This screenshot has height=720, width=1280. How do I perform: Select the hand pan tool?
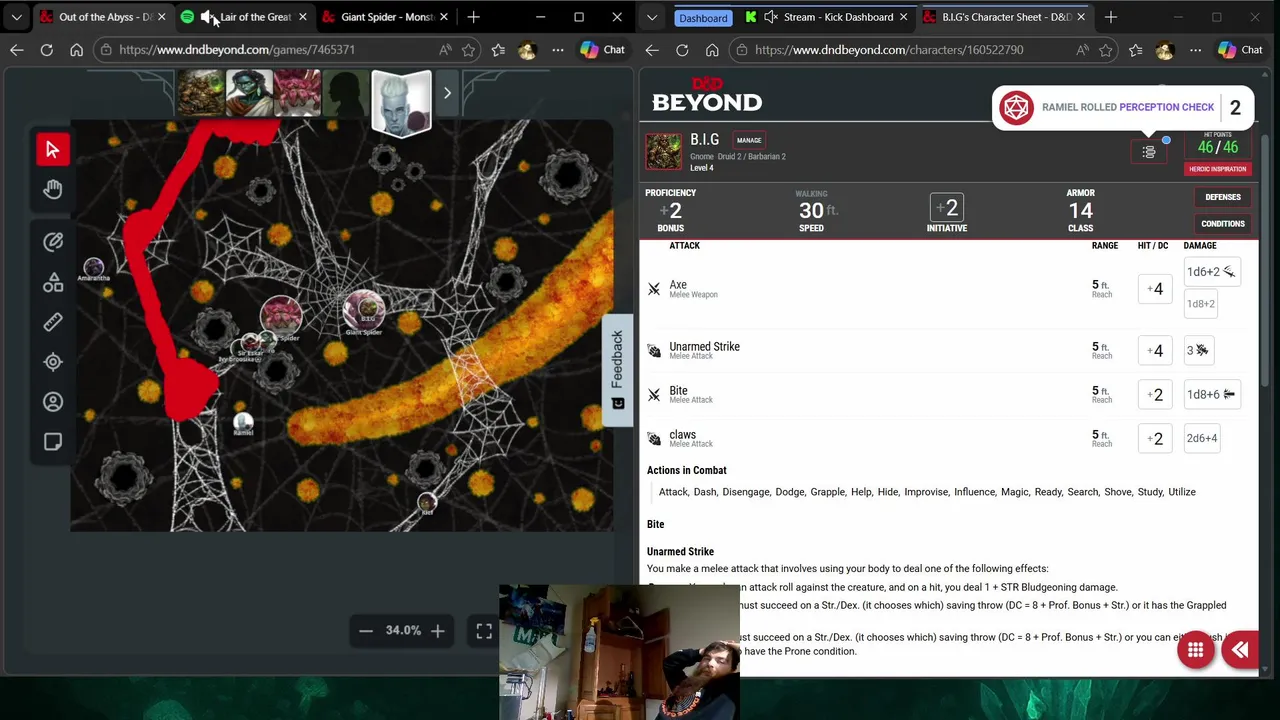pyautogui.click(x=52, y=189)
